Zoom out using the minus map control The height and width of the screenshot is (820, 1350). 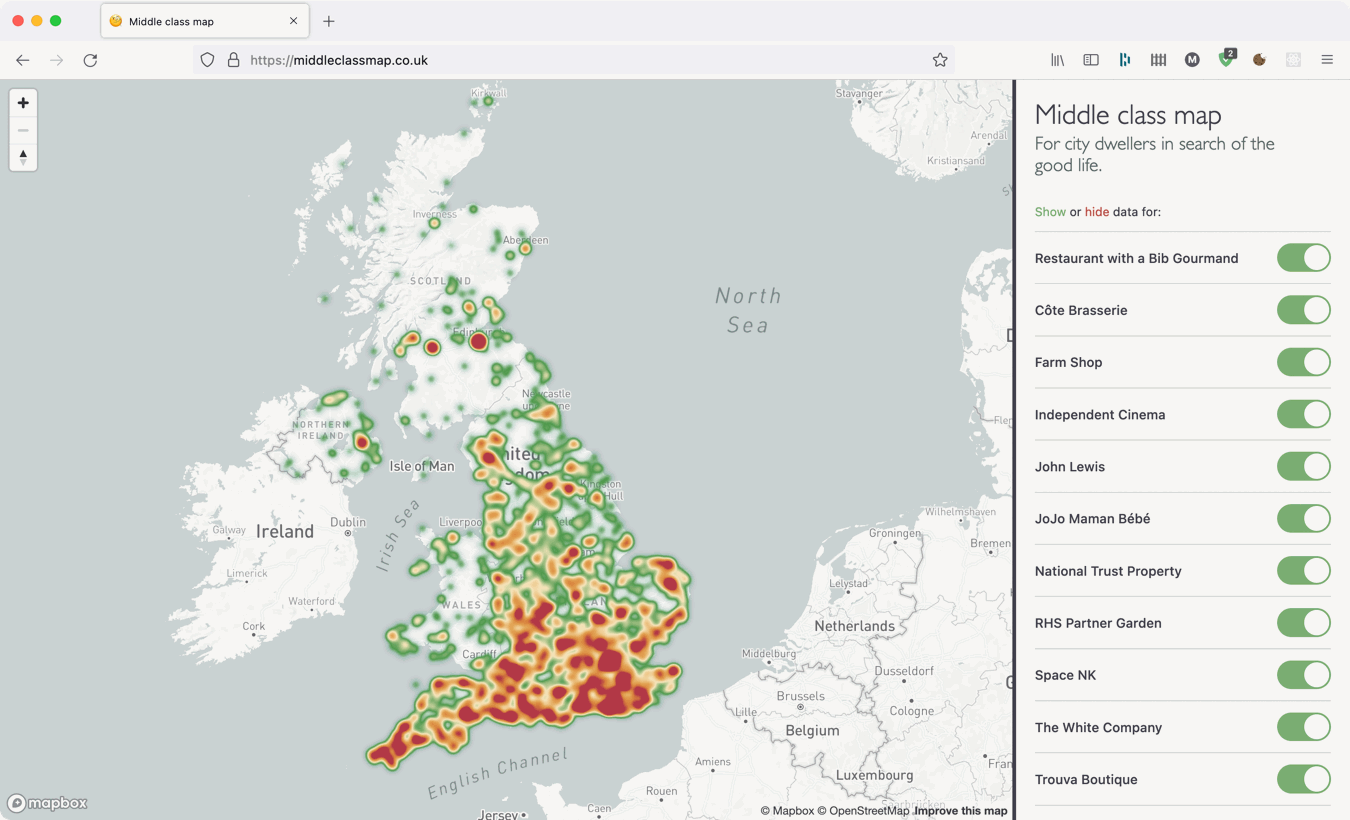[x=22, y=129]
